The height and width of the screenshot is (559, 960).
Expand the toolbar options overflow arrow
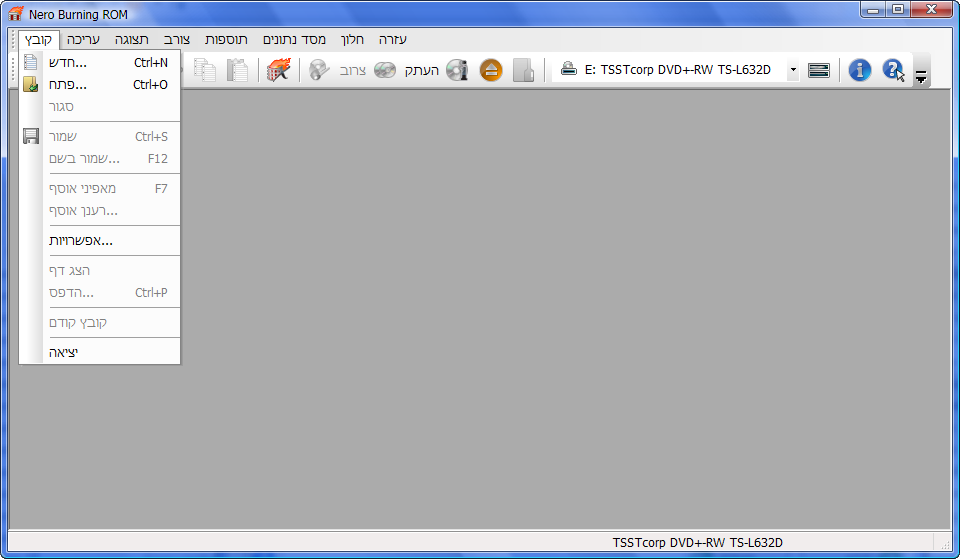click(921, 77)
